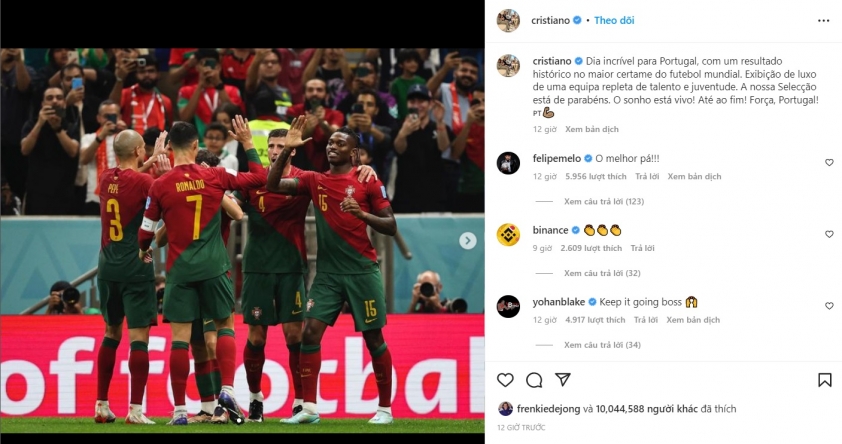Go to next photo with carousel arrow

[x=467, y=241]
